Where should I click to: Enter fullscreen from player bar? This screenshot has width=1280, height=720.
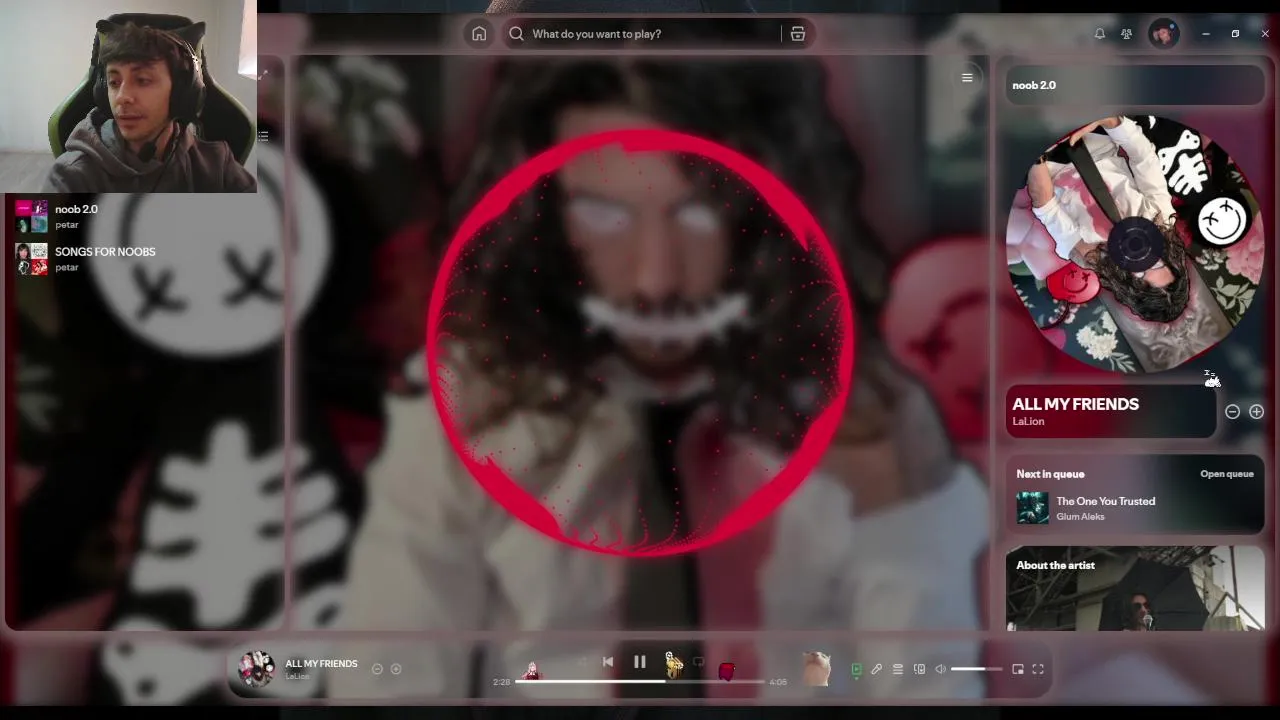(1038, 669)
